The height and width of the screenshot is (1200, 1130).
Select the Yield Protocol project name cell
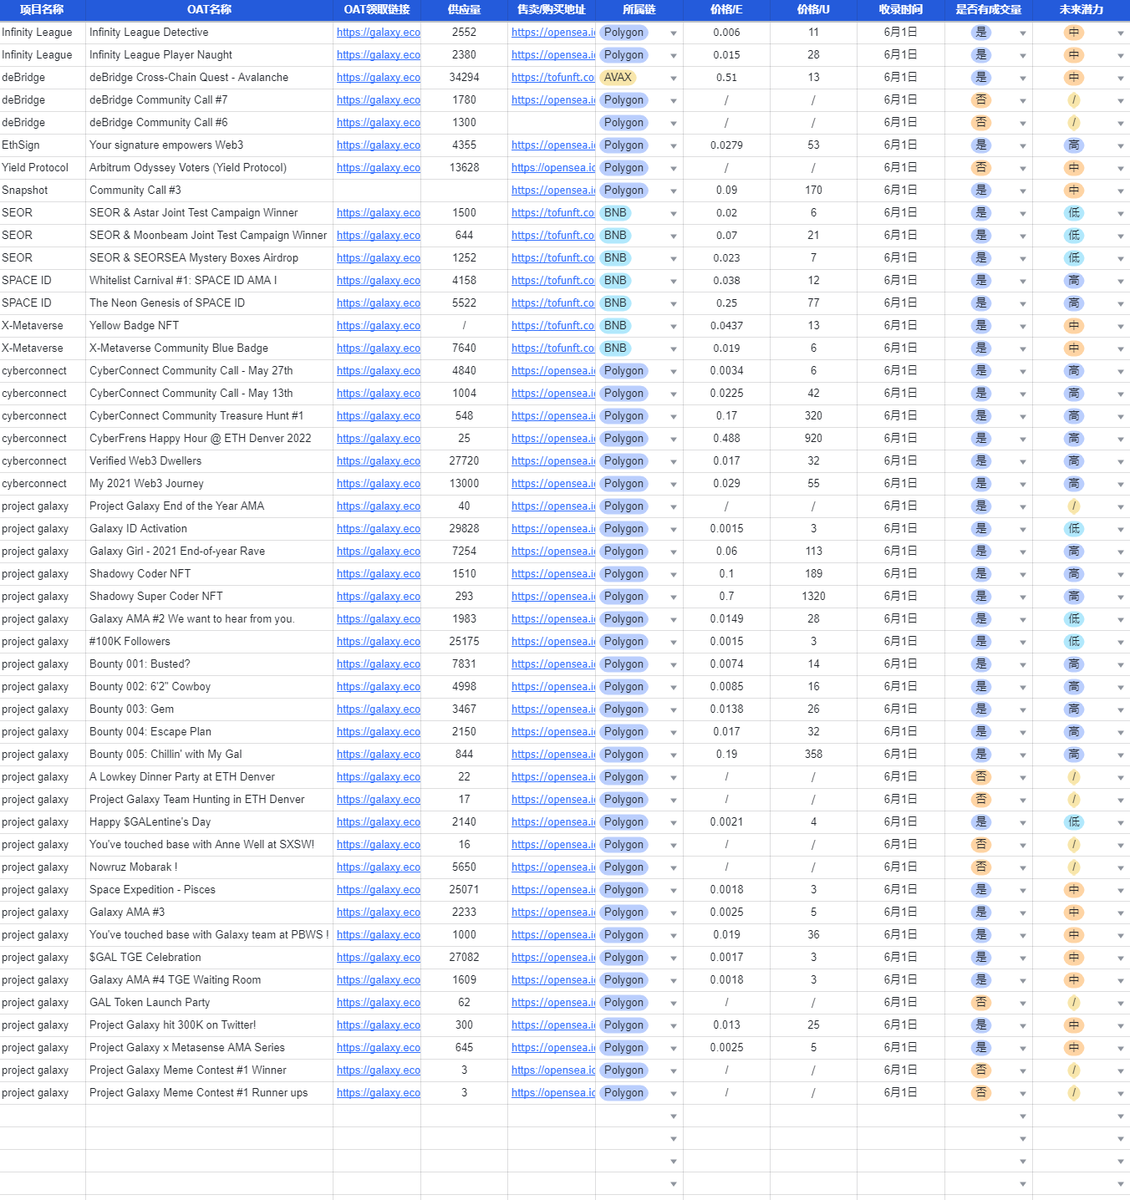coord(42,167)
